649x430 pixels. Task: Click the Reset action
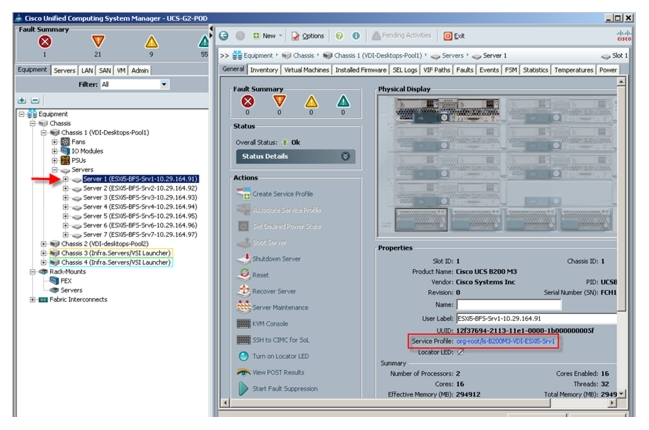point(260,275)
